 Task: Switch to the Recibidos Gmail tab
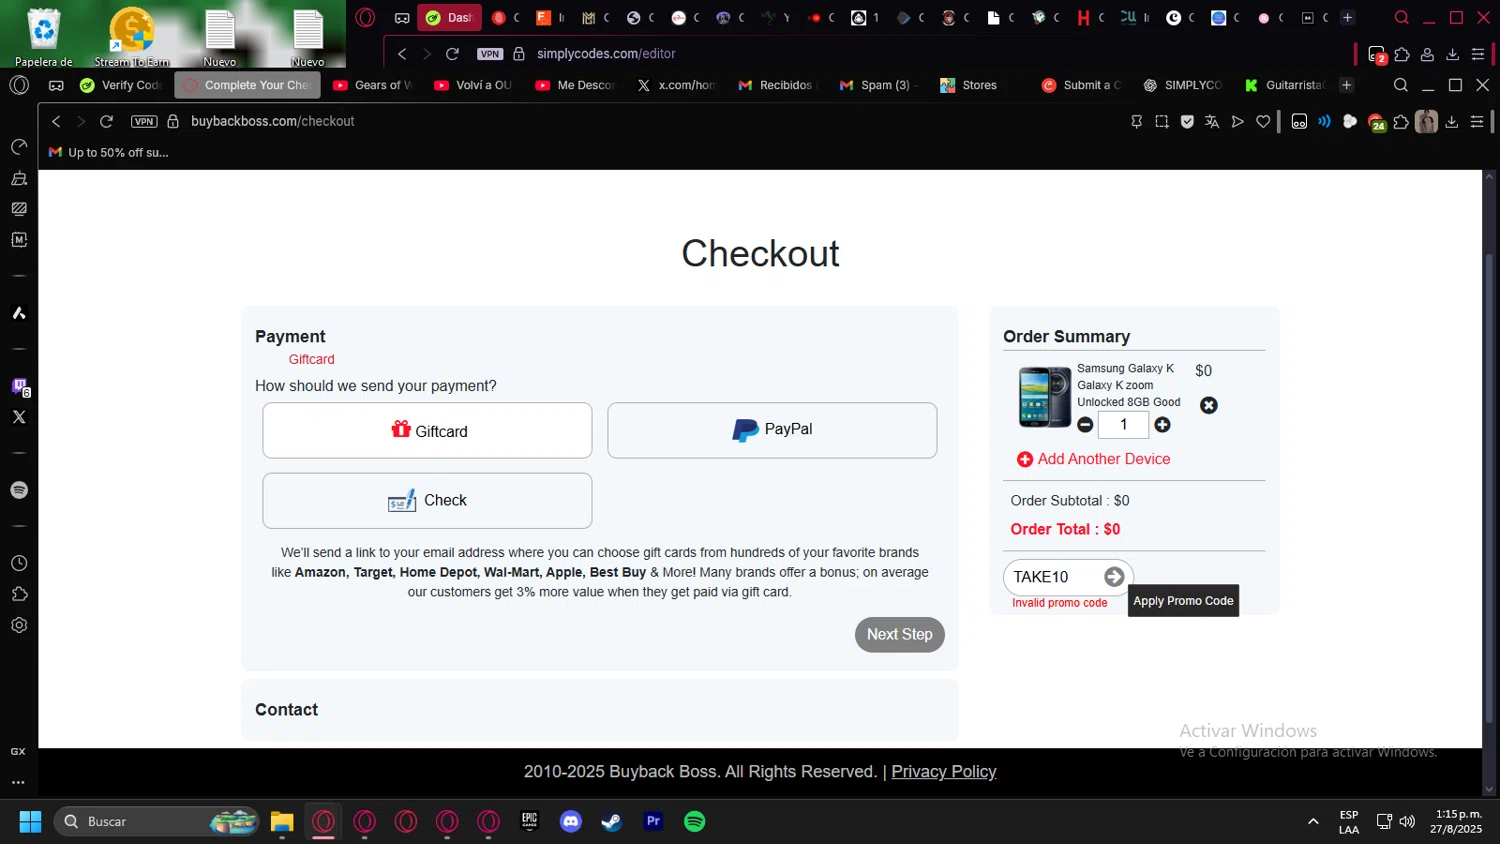(775, 85)
